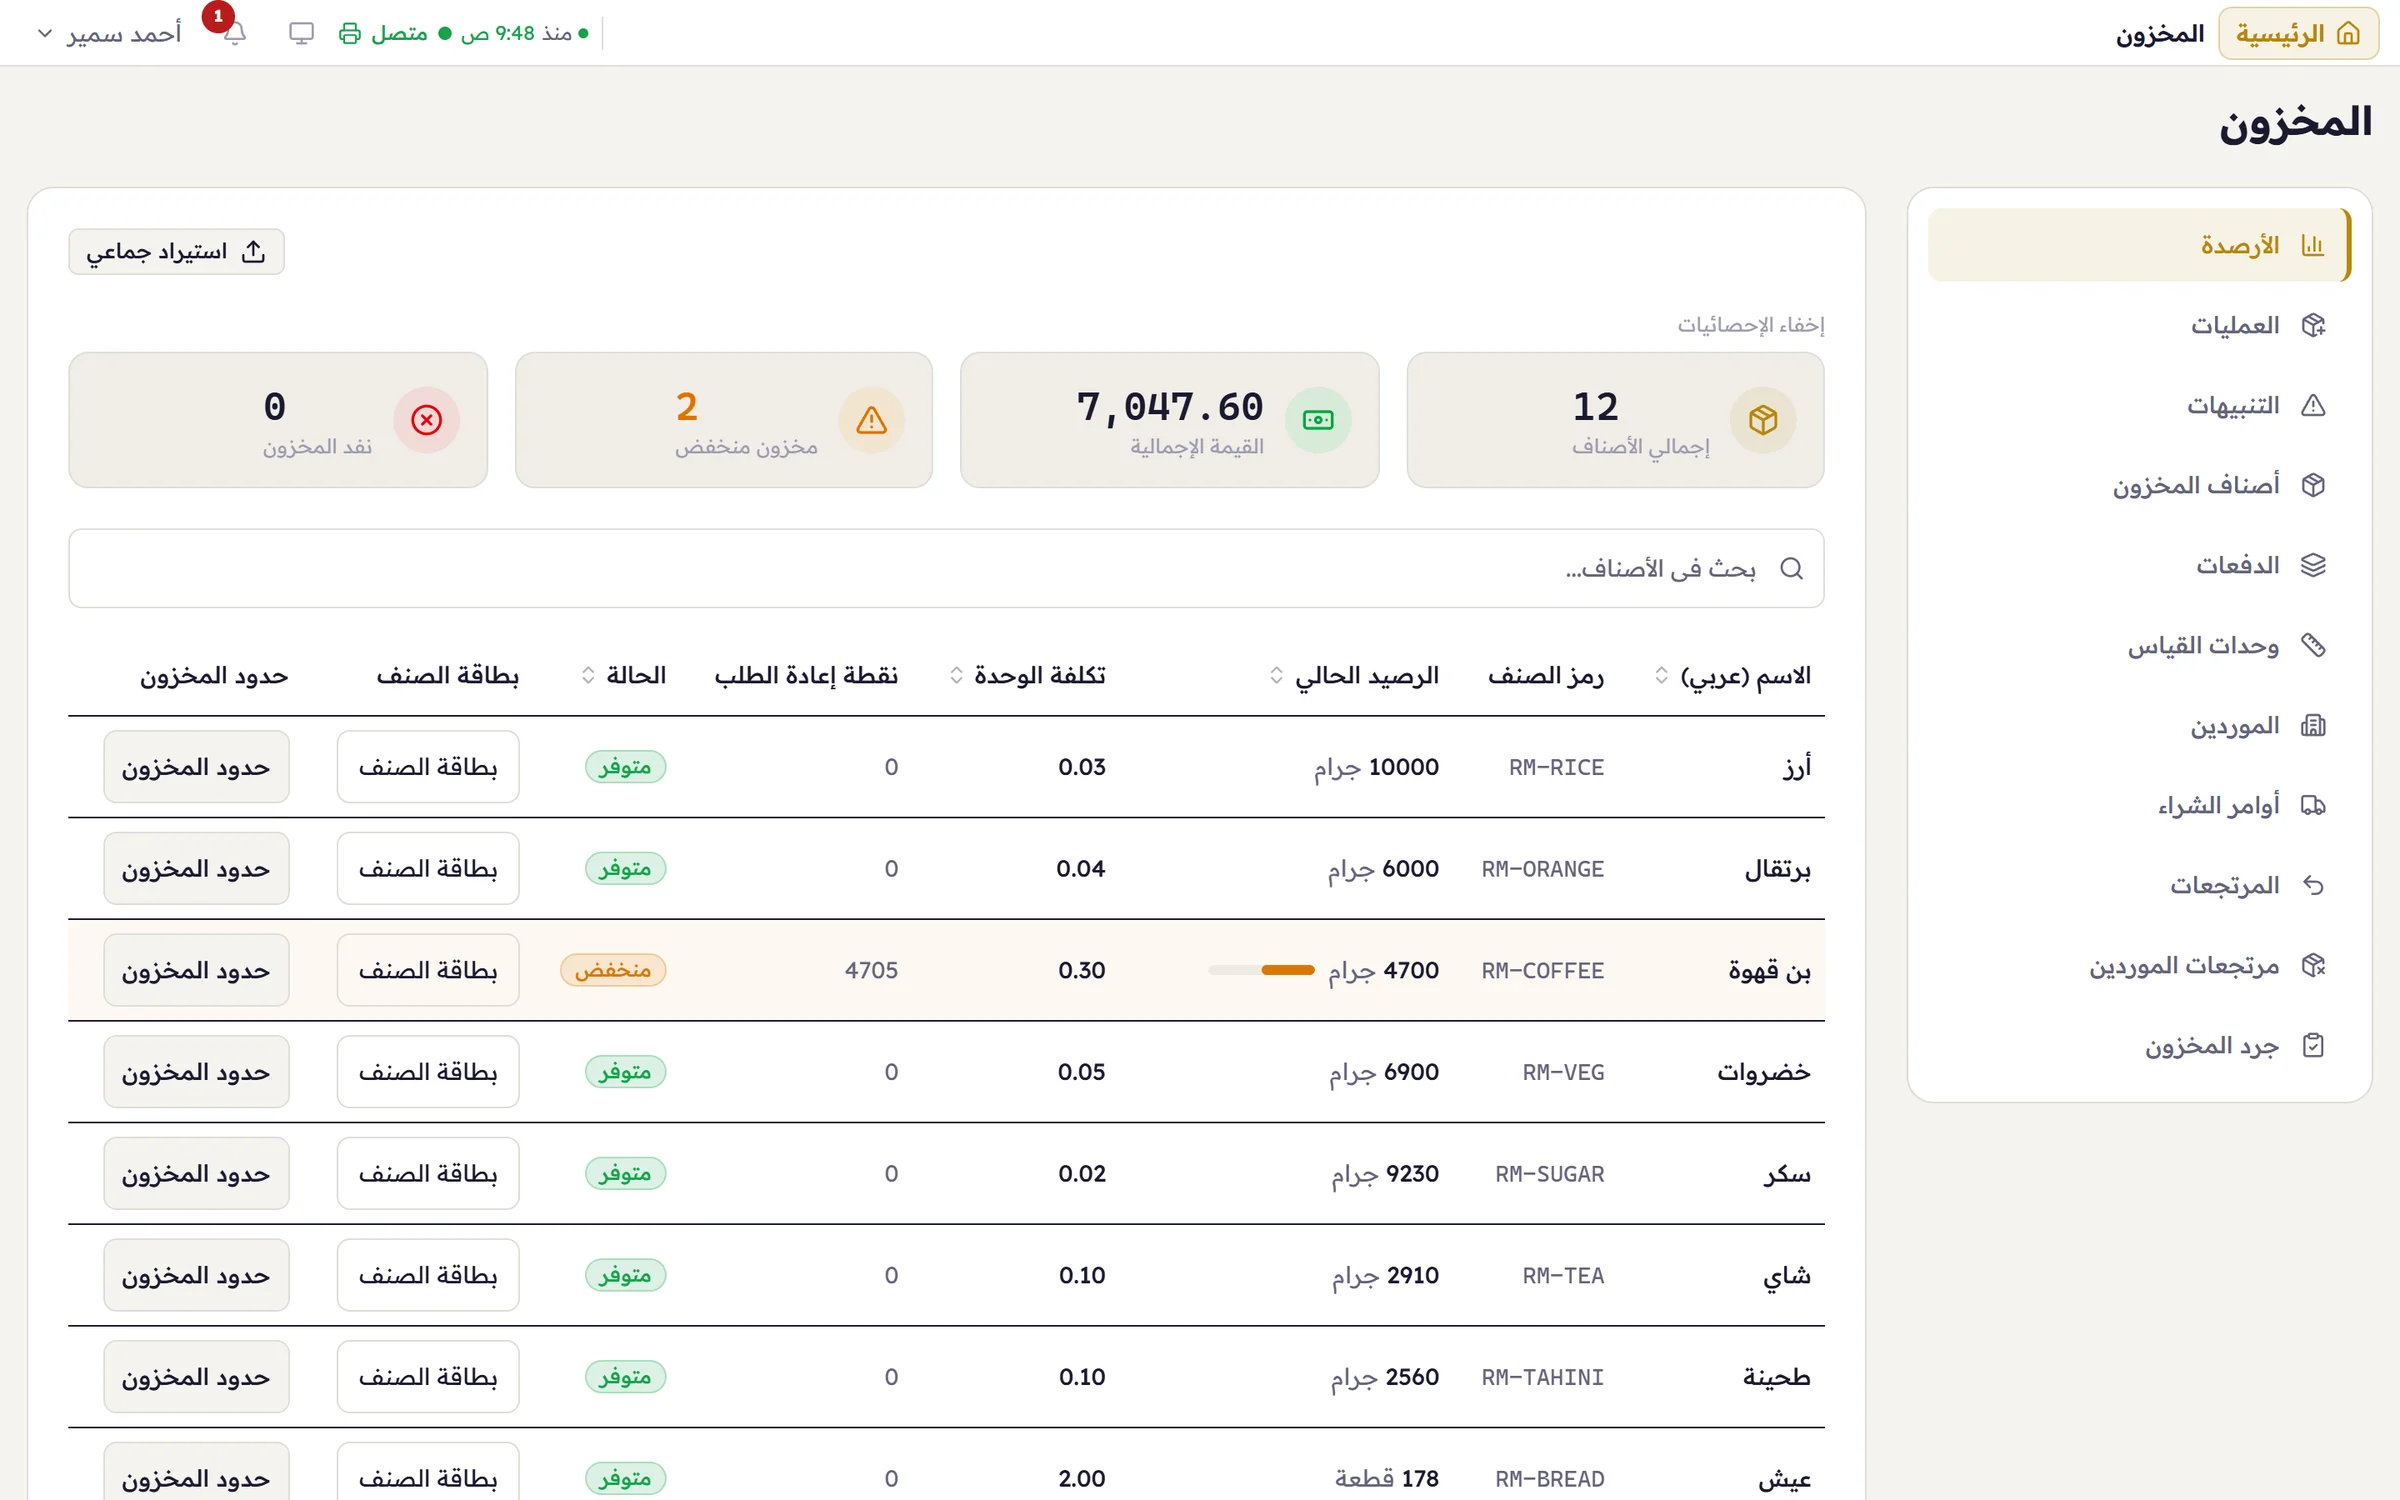Click the printer connected status icon
The image size is (2400, 1500).
[x=349, y=34]
